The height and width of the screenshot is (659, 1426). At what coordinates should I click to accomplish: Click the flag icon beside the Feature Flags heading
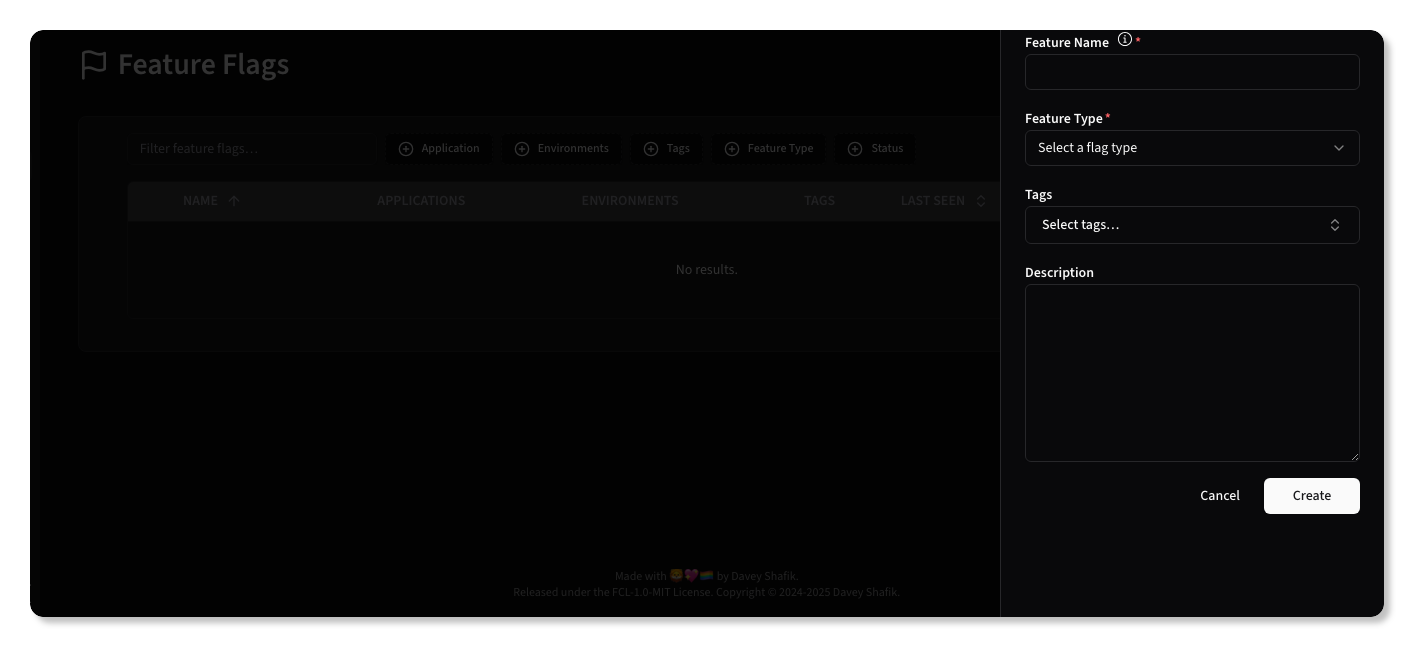pyautogui.click(x=93, y=64)
